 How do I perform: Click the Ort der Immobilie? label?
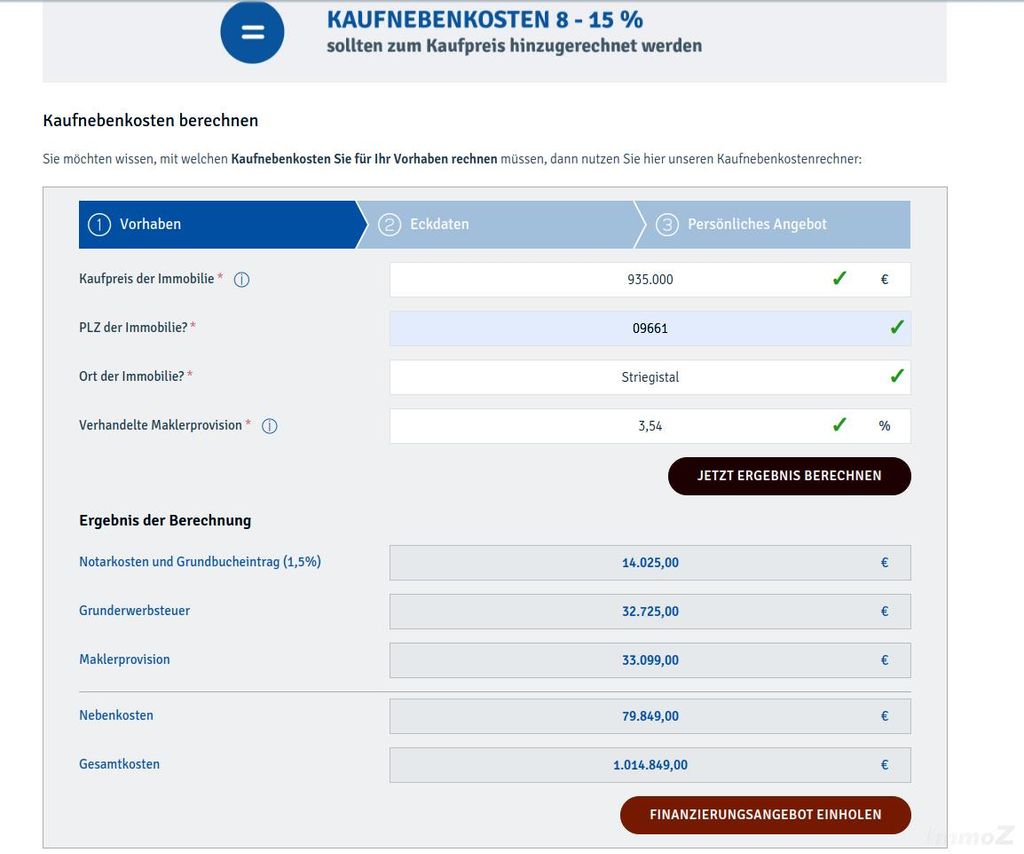pos(132,376)
